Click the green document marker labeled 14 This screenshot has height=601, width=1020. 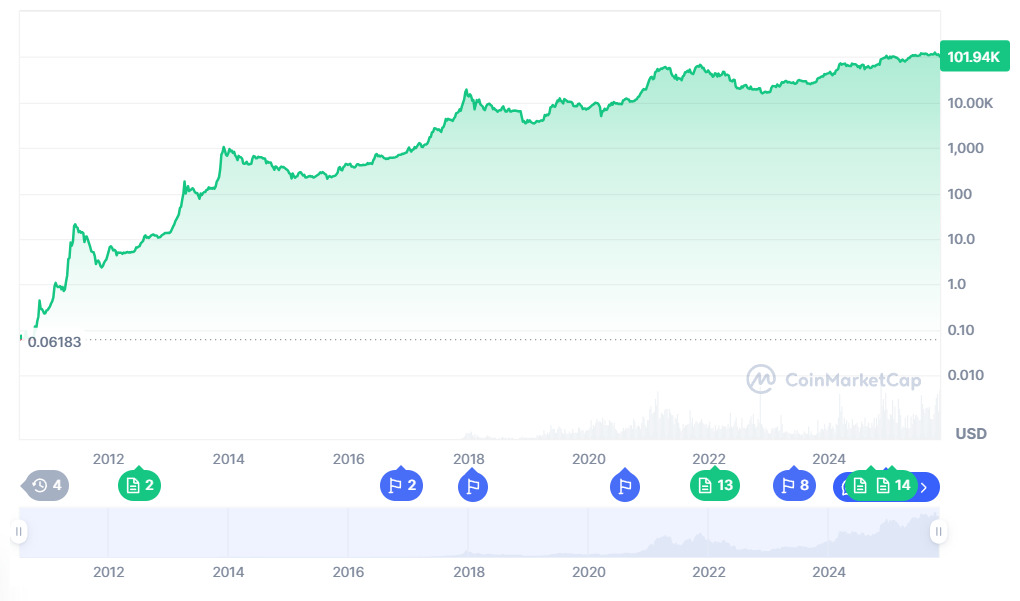[893, 486]
